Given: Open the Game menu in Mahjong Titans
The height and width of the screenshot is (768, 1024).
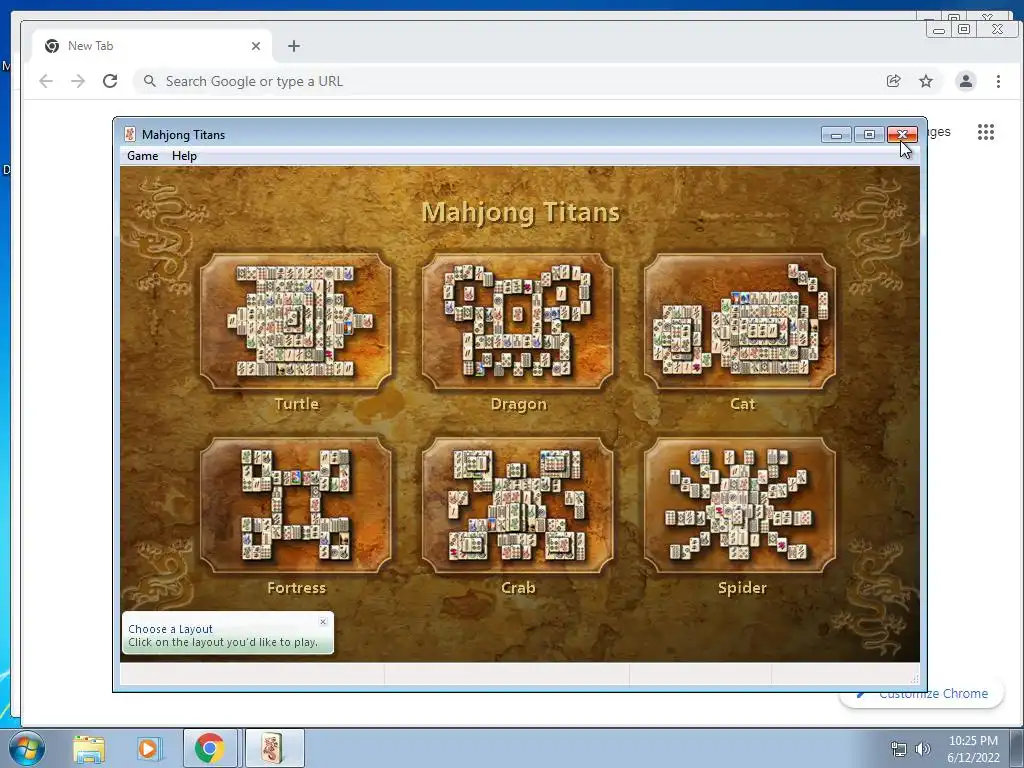Looking at the screenshot, I should tap(142, 156).
